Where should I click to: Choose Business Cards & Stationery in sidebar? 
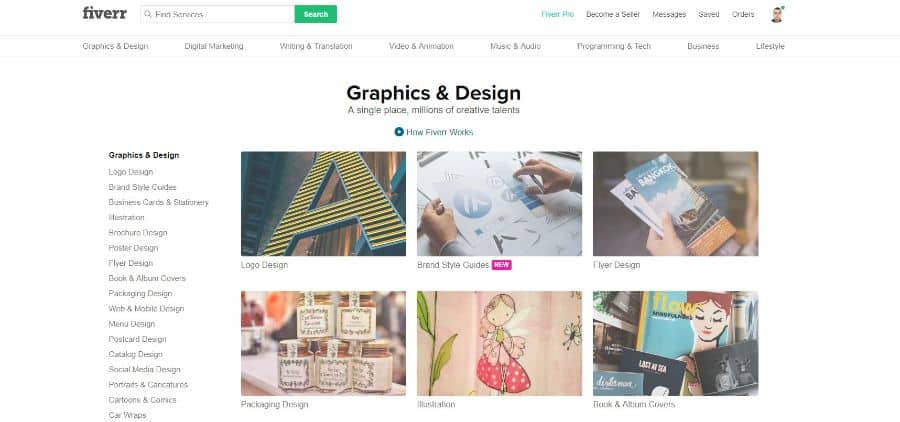pyautogui.click(x=158, y=202)
